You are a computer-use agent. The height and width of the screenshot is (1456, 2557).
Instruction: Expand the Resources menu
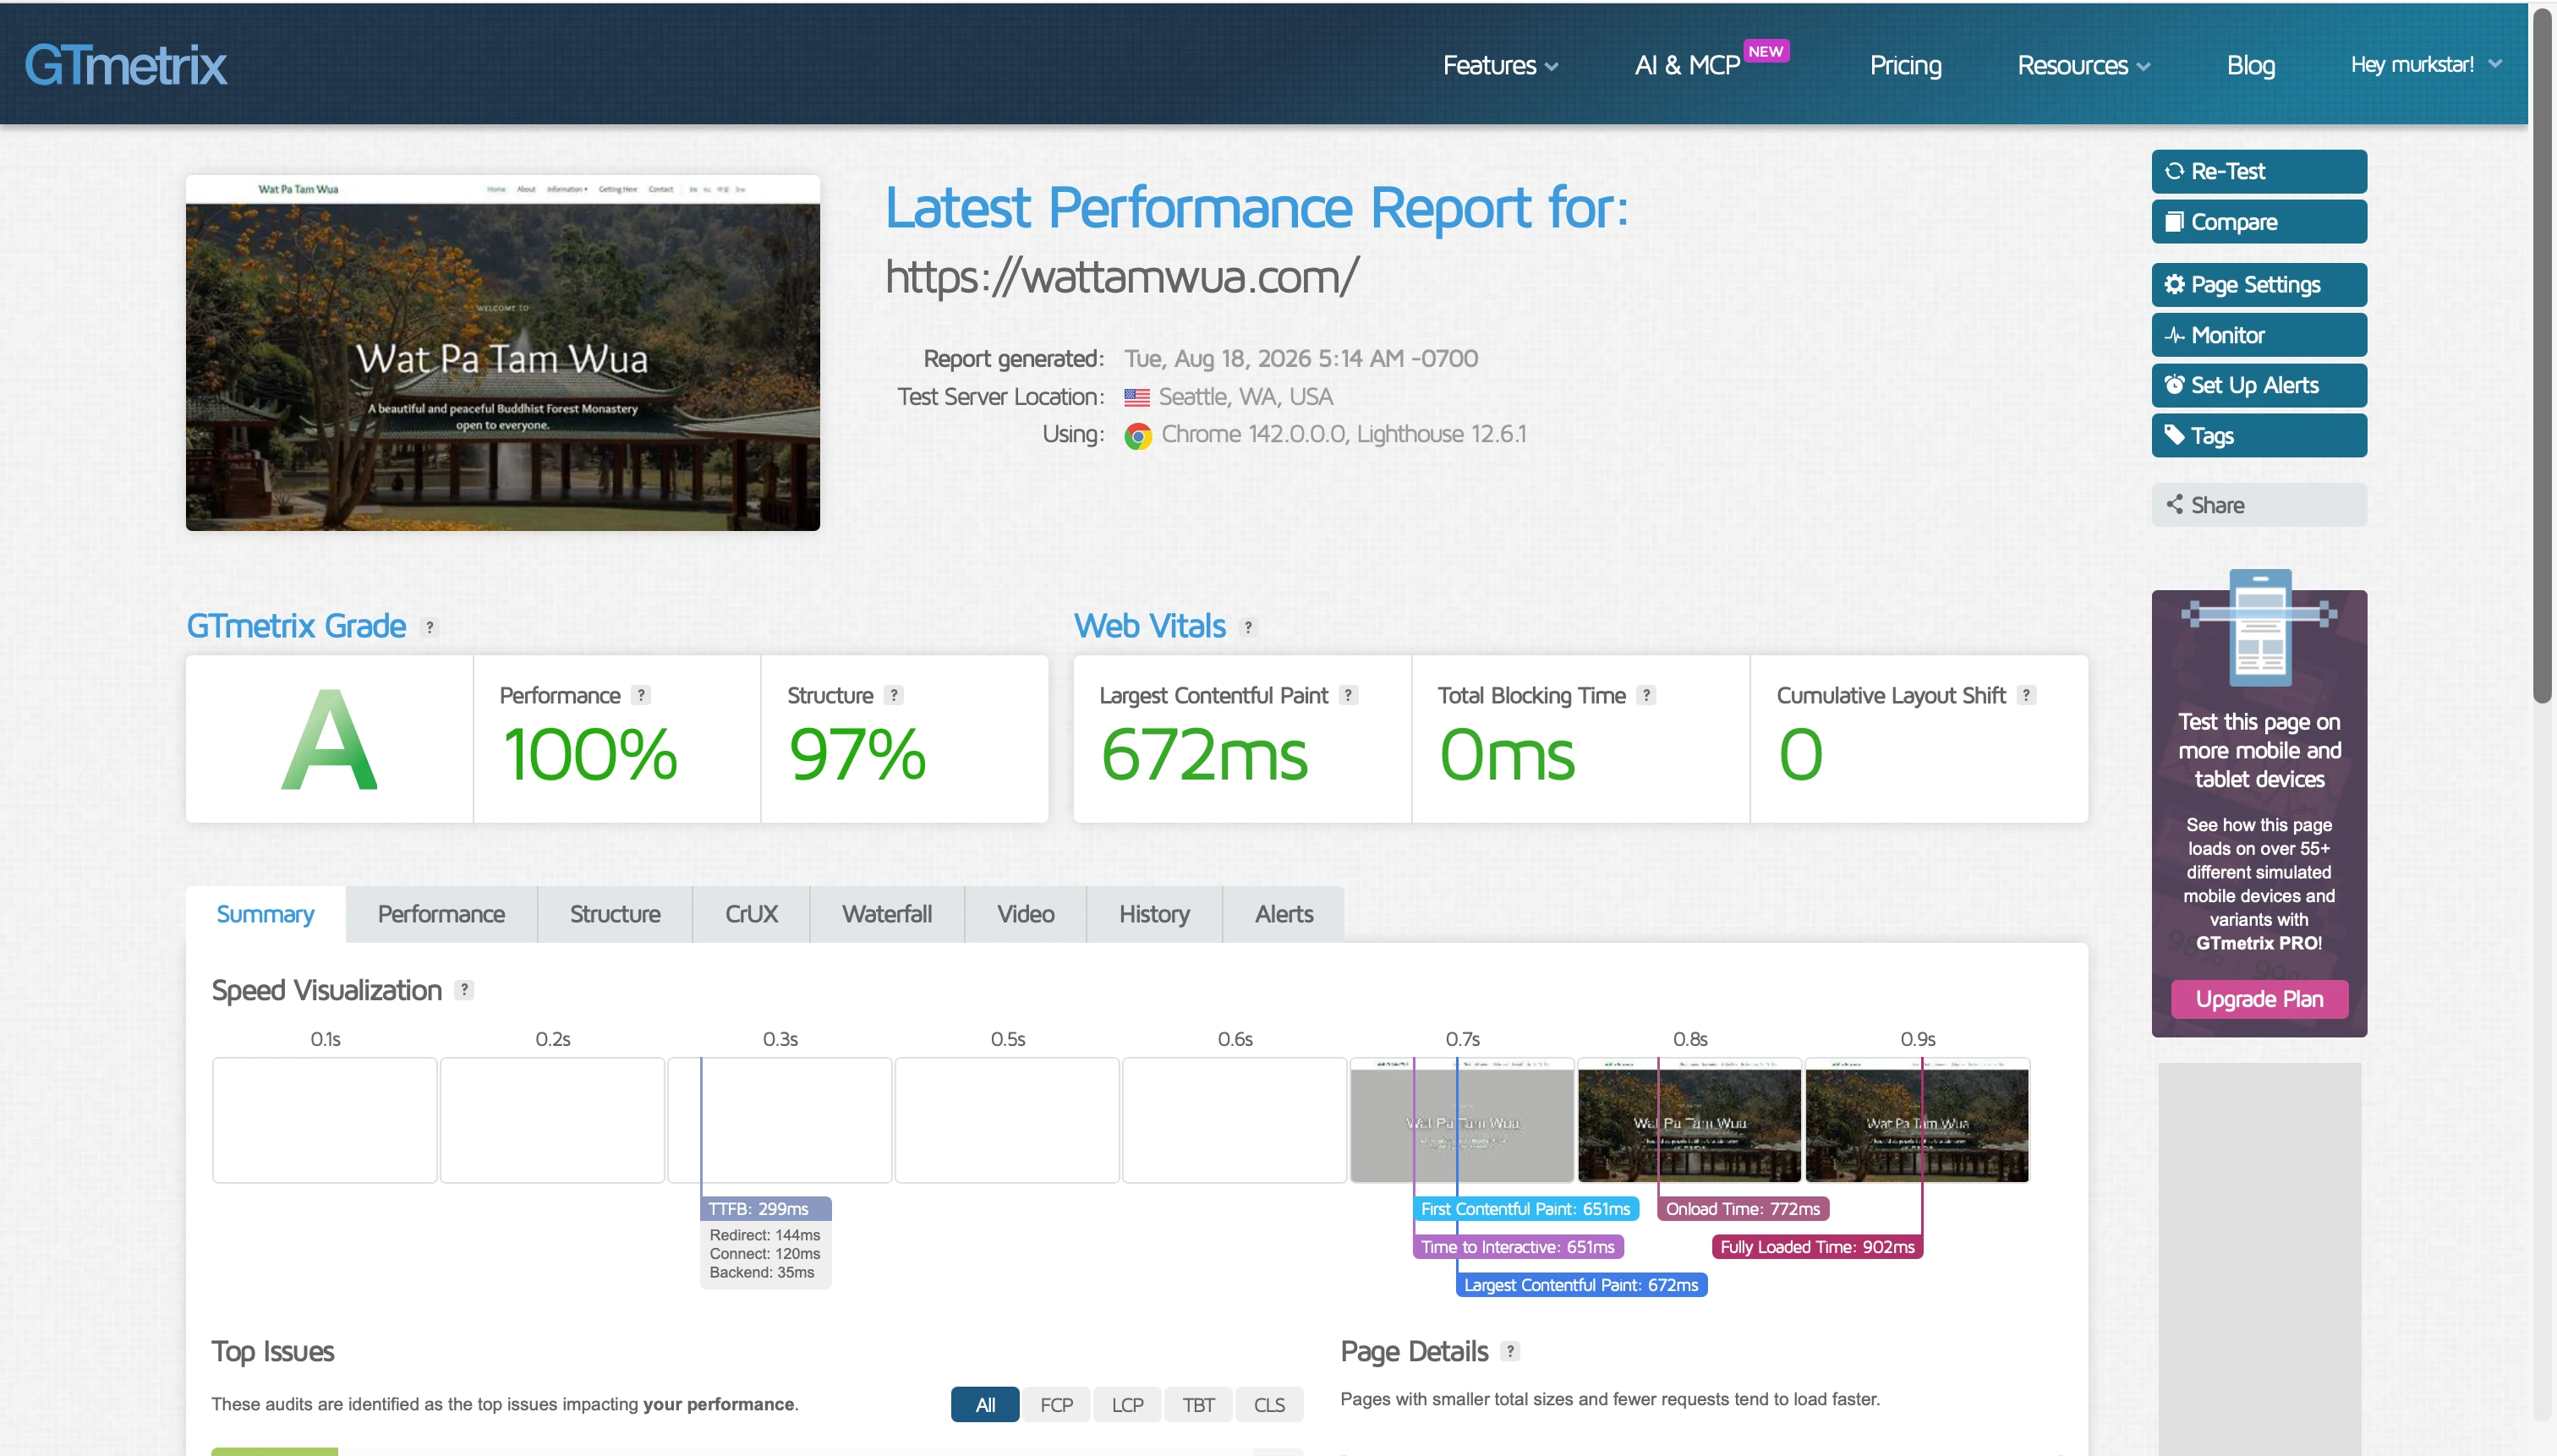[2083, 65]
